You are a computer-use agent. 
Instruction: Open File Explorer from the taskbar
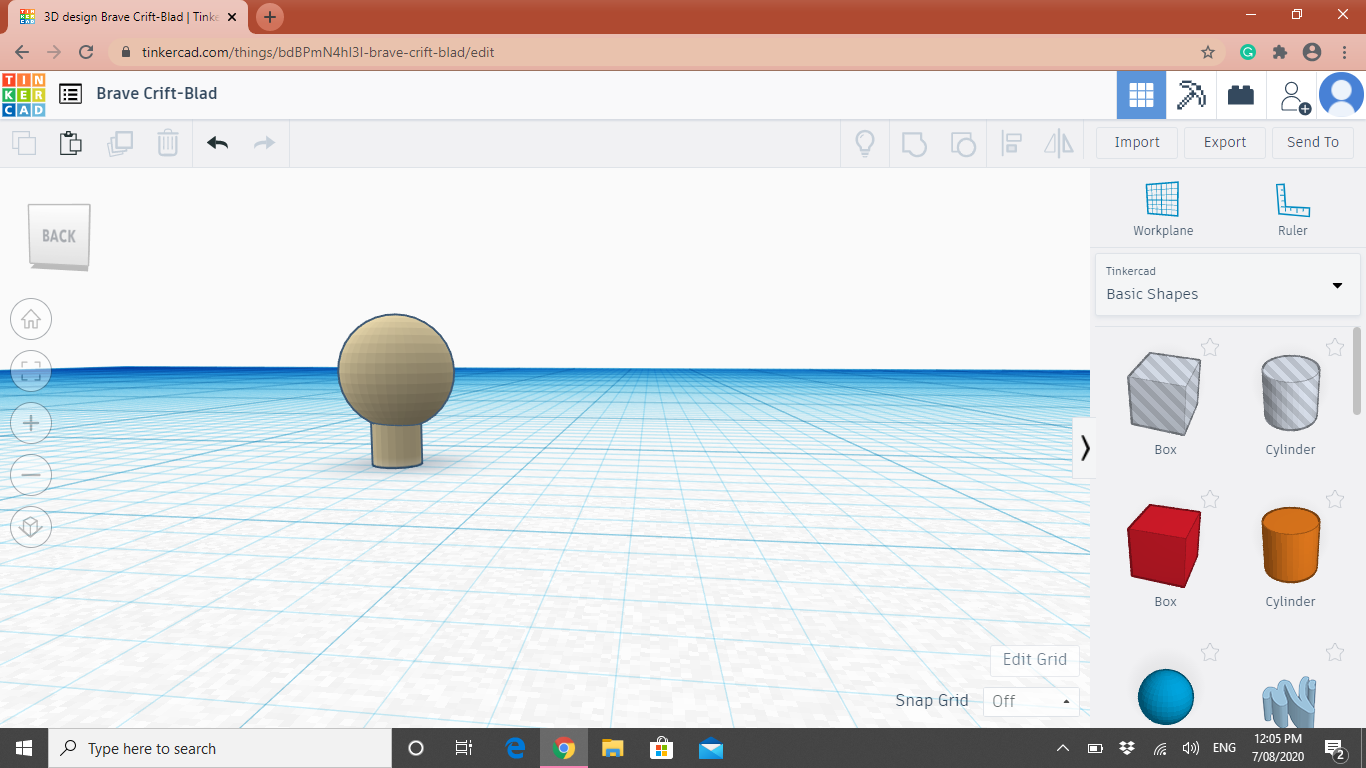pyautogui.click(x=613, y=748)
